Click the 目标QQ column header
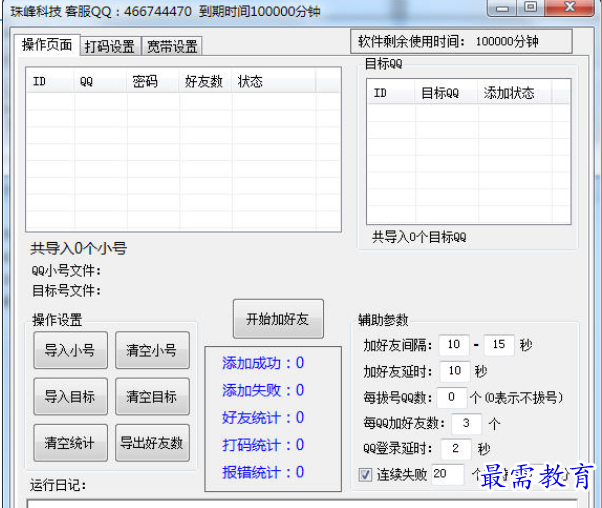 pyautogui.click(x=446, y=93)
